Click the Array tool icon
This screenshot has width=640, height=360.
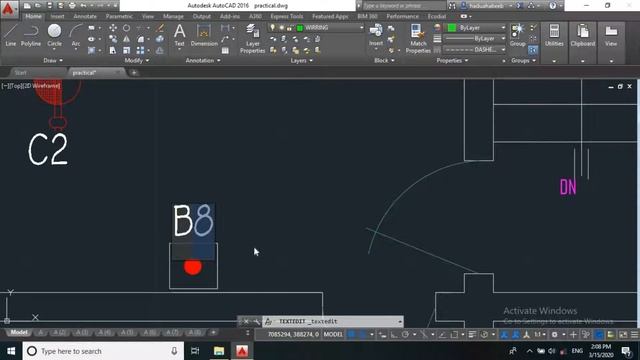(140, 50)
